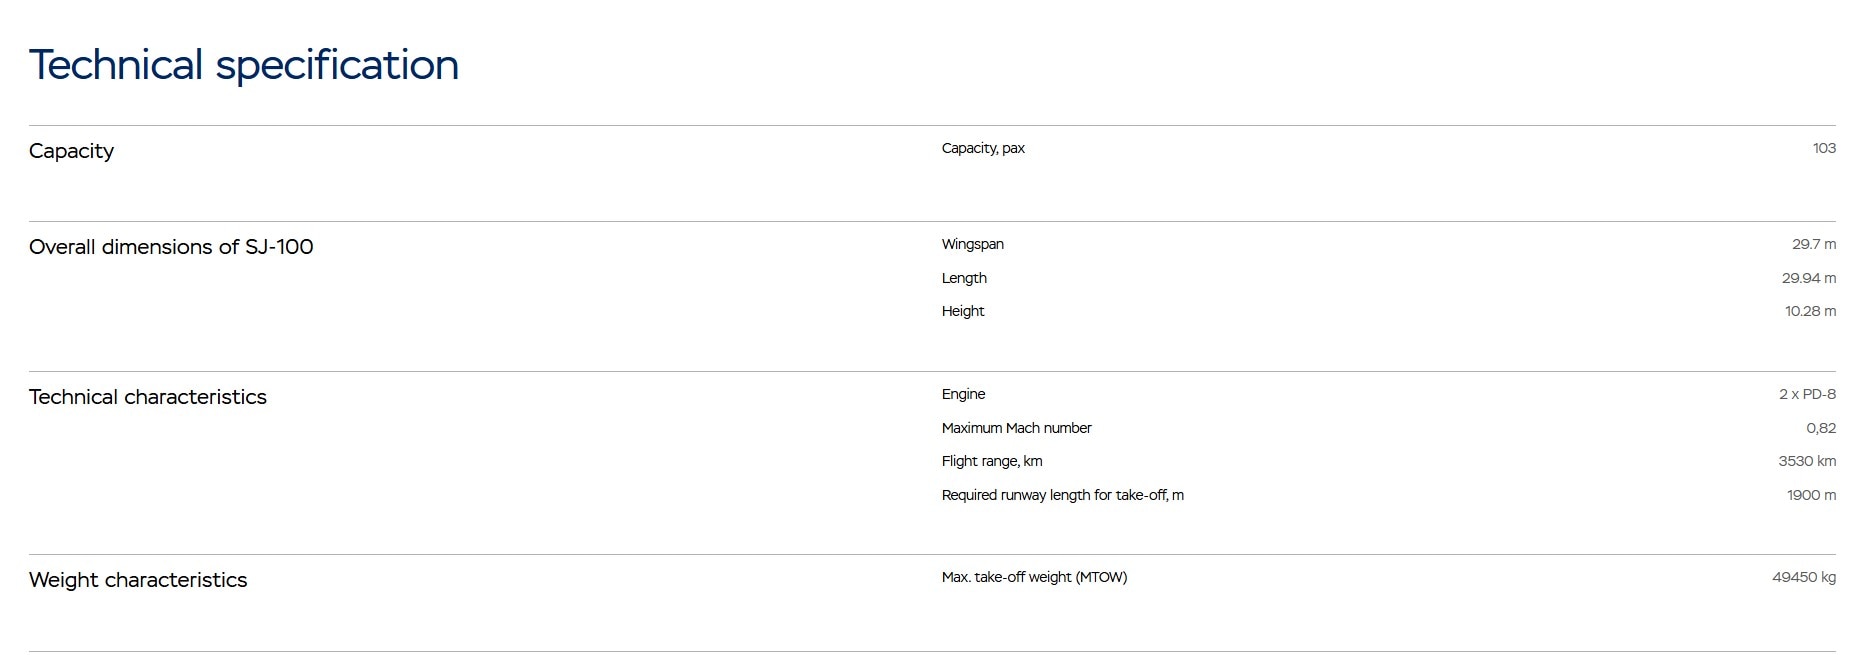Click the Engine label
The height and width of the screenshot is (655, 1852).
coord(962,394)
